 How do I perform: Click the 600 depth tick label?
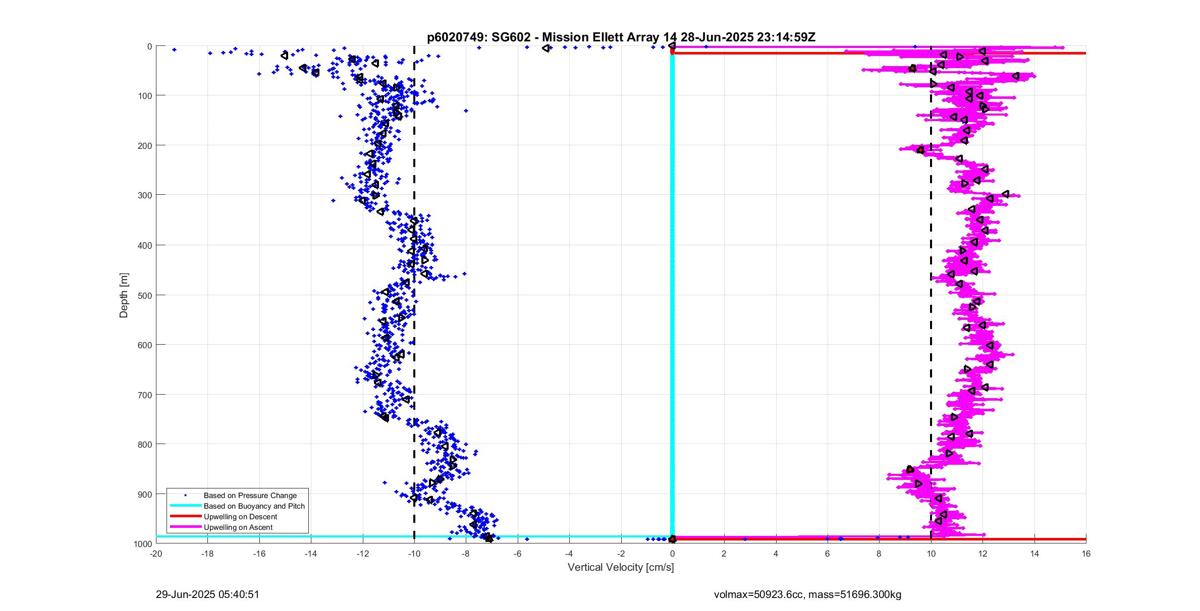coord(143,345)
